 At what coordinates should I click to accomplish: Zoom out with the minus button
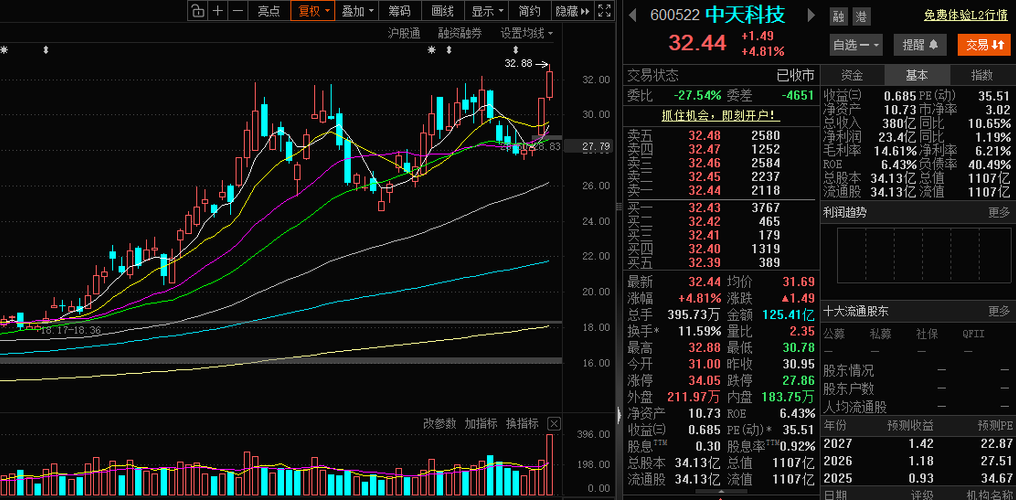click(x=238, y=10)
